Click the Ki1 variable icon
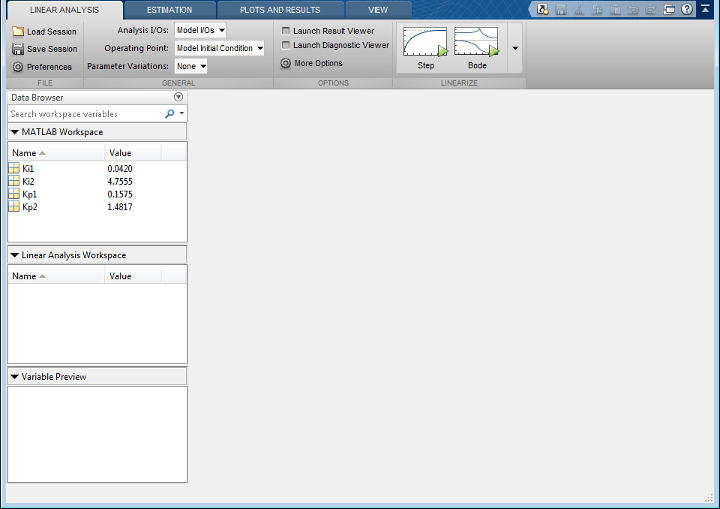Image resolution: width=720 pixels, height=509 pixels. tap(14, 168)
